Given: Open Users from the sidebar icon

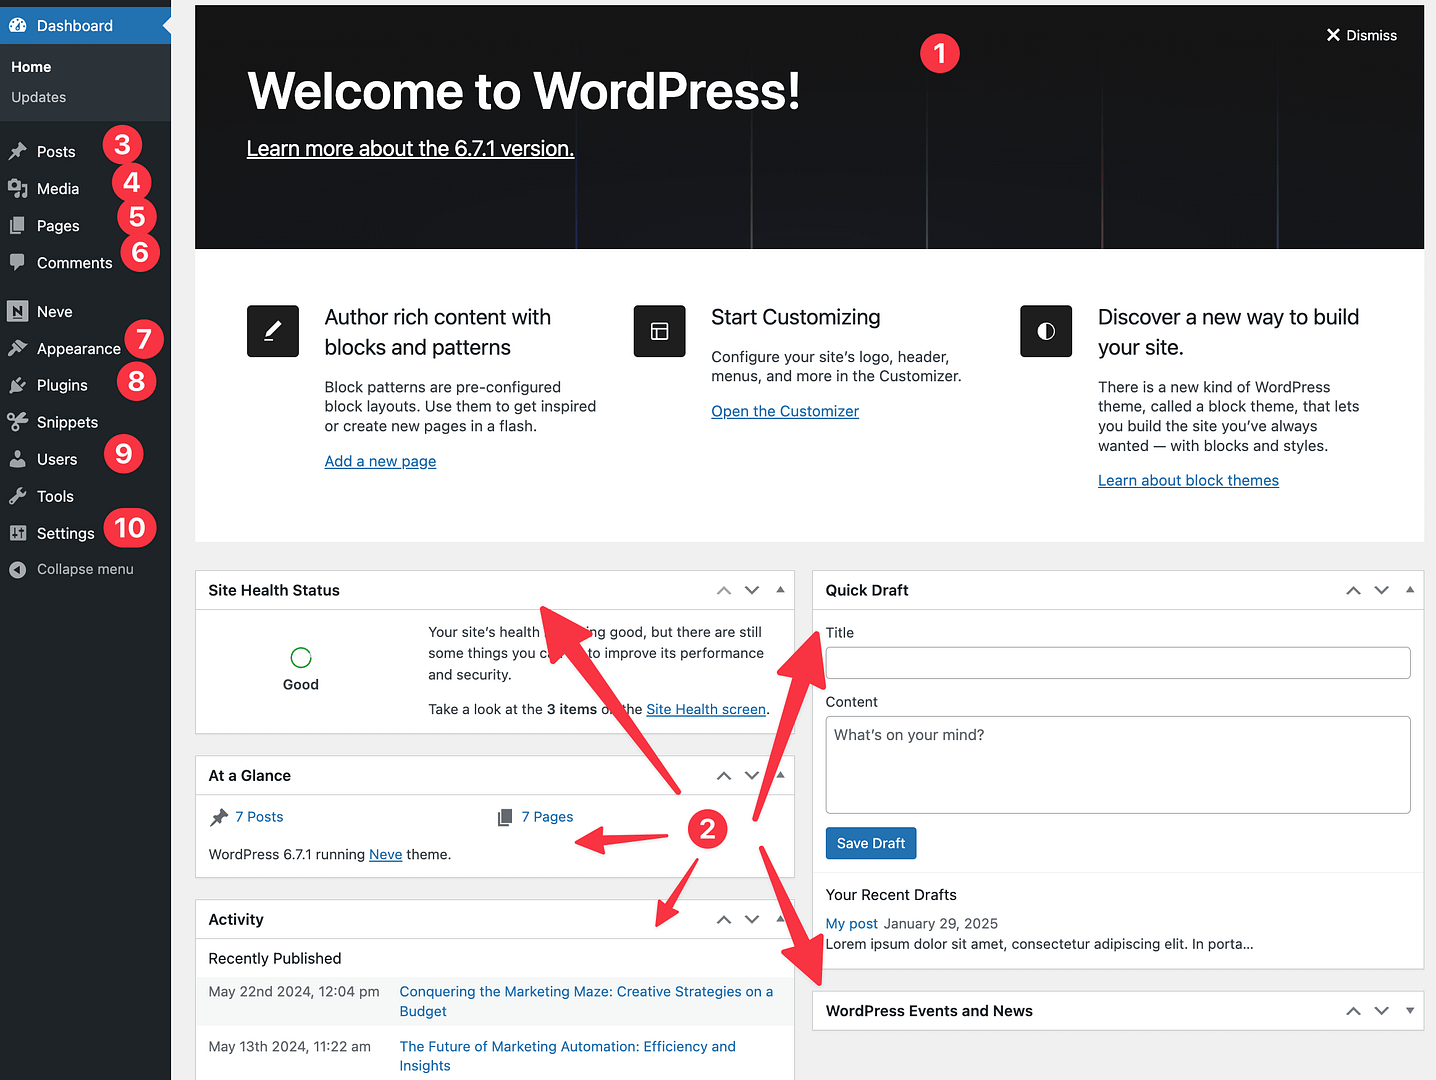Looking at the screenshot, I should [x=18, y=459].
